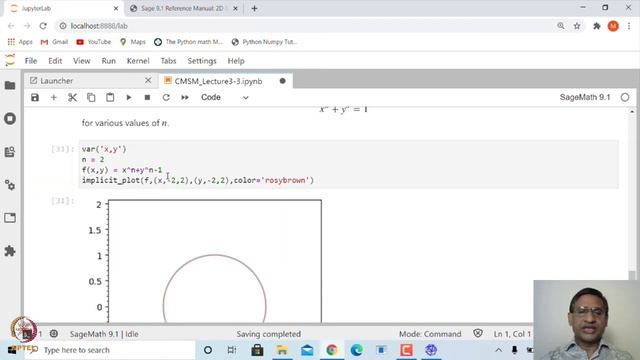
Task: Close the Launcher tab
Action: click(148, 81)
